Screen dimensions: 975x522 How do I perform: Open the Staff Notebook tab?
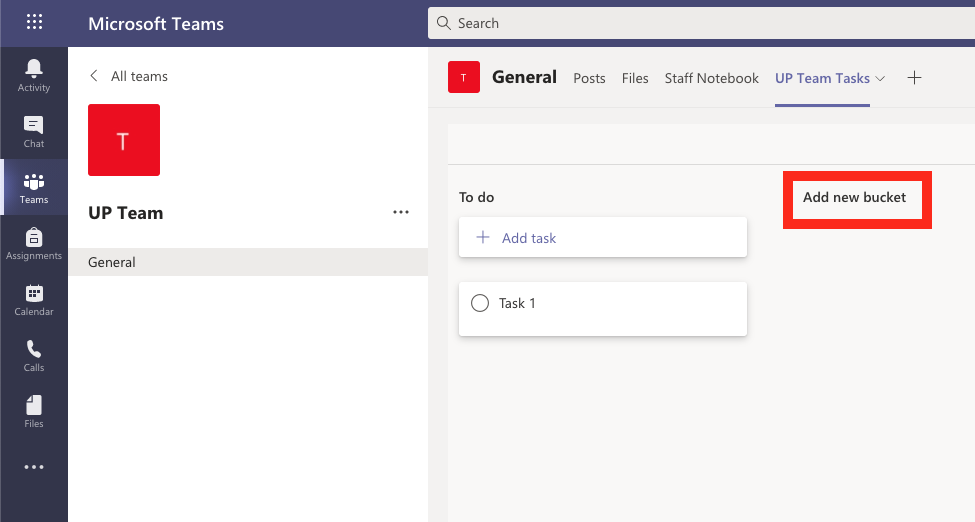711,78
